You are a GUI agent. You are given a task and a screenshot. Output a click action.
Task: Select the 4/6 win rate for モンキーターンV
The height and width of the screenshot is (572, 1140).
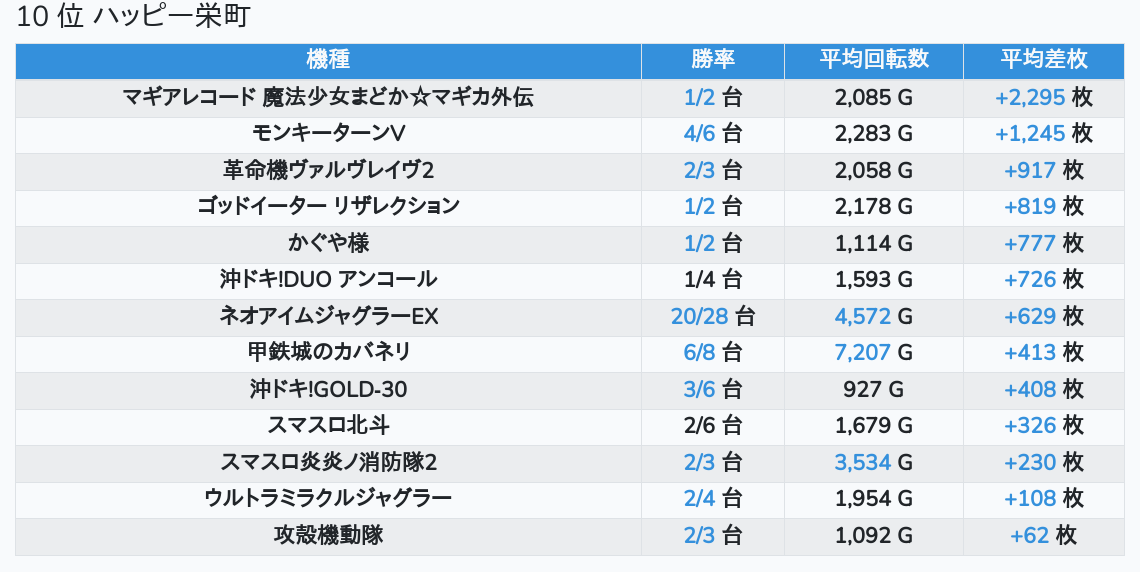tap(699, 134)
